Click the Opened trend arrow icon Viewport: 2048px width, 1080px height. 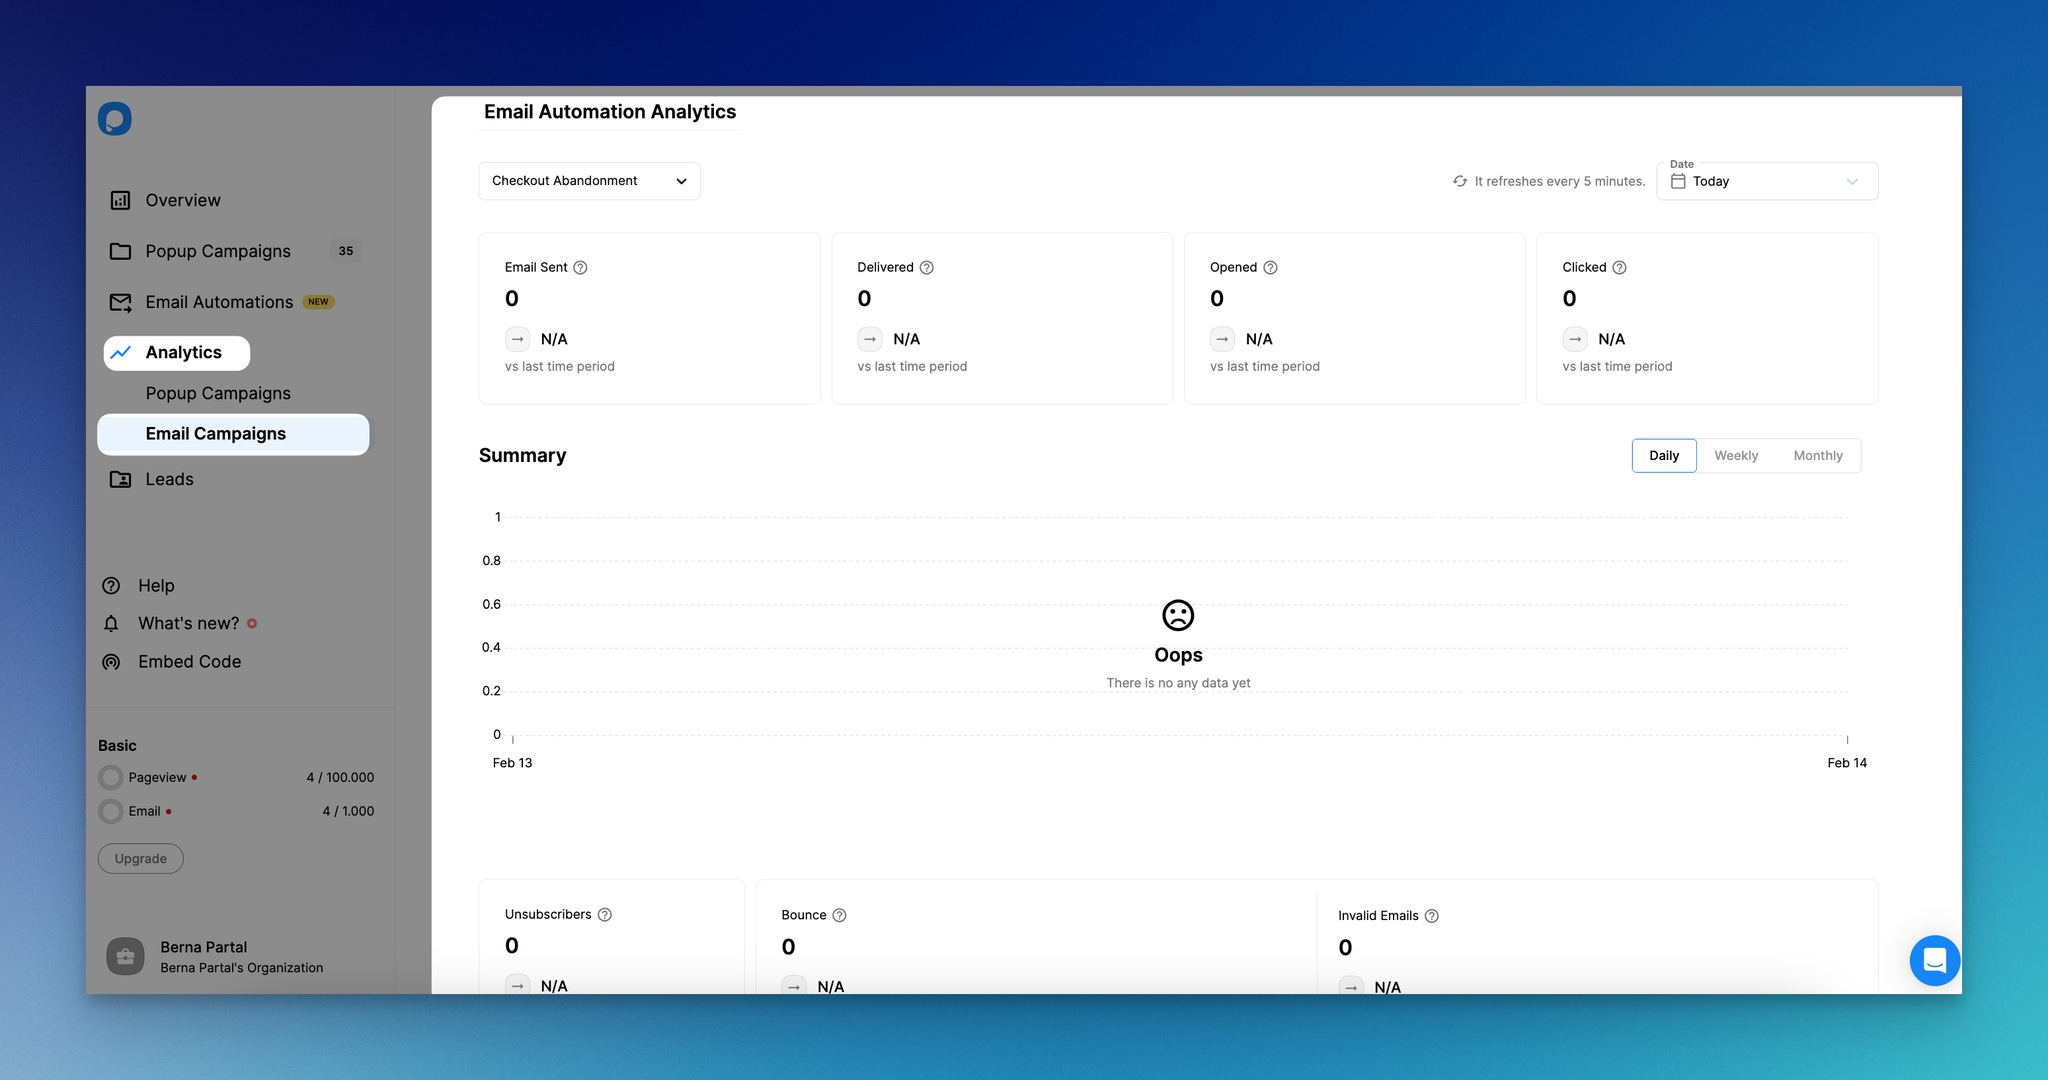tap(1223, 339)
